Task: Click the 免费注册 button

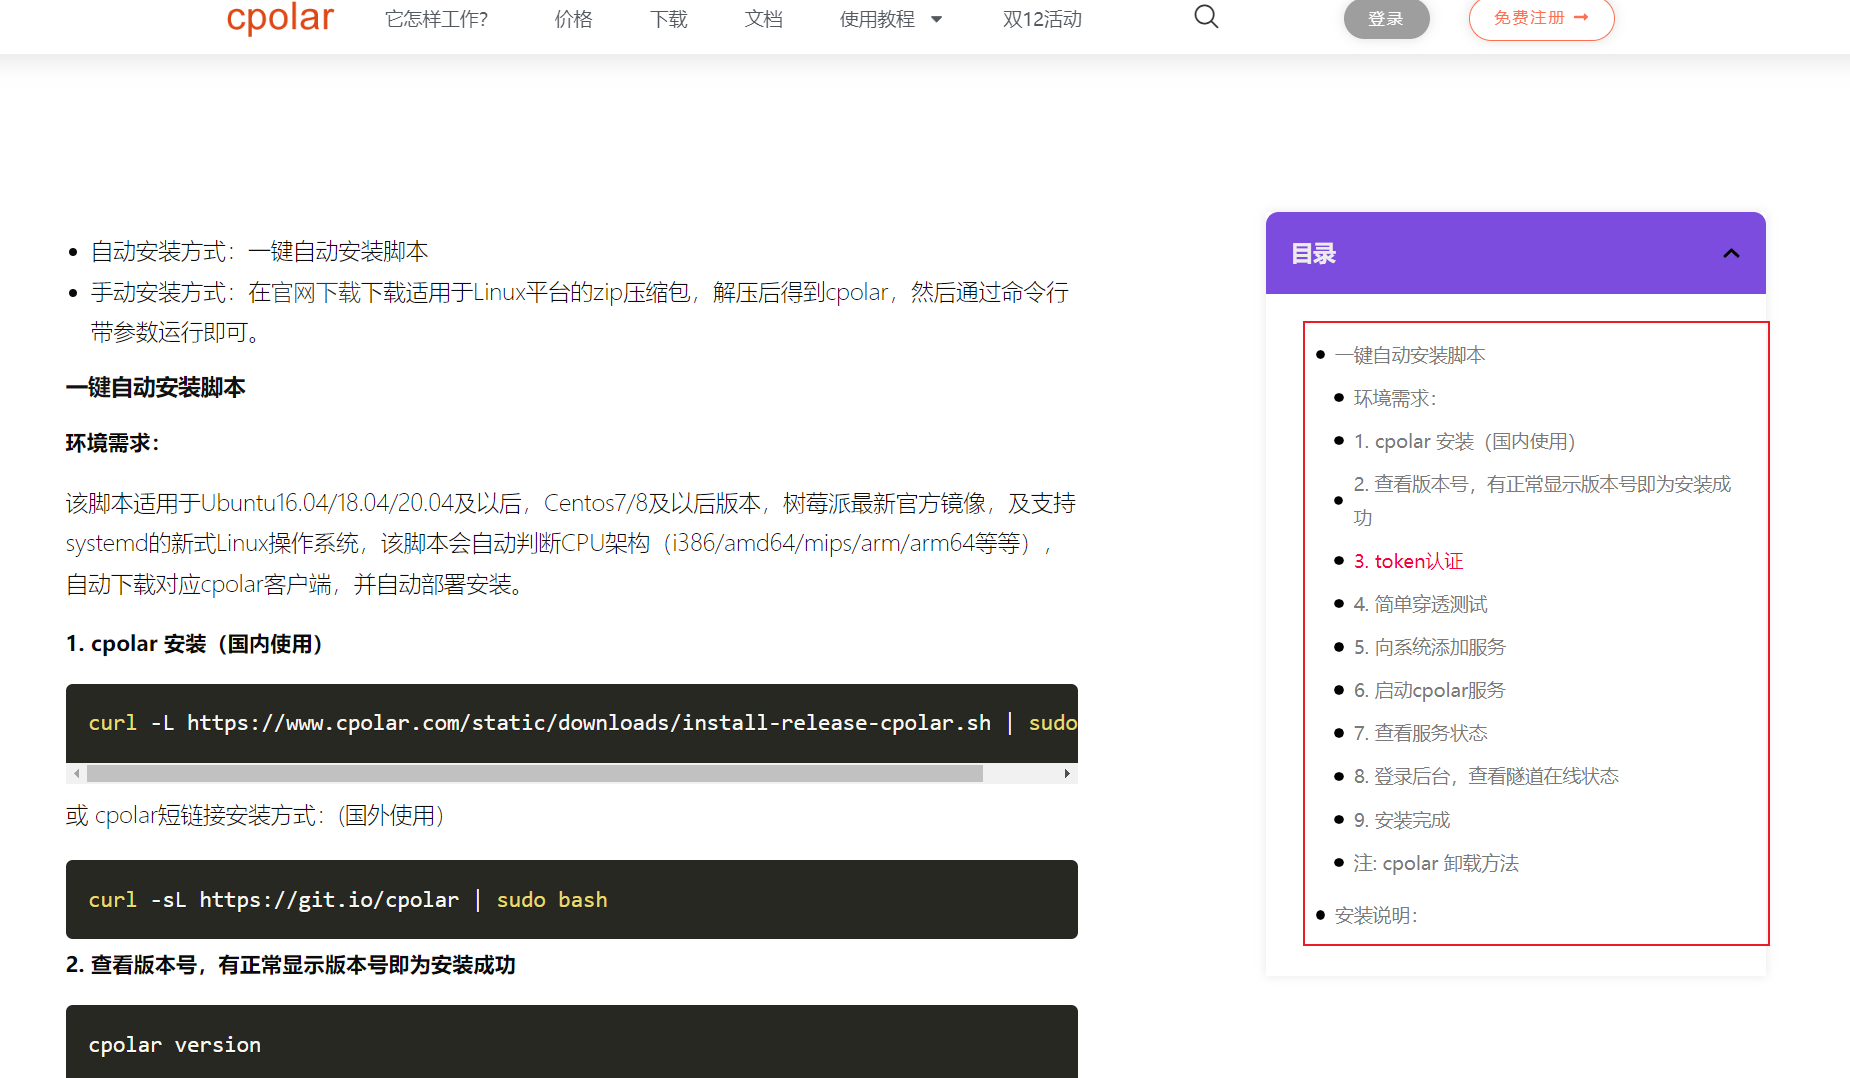Action: 1541,19
